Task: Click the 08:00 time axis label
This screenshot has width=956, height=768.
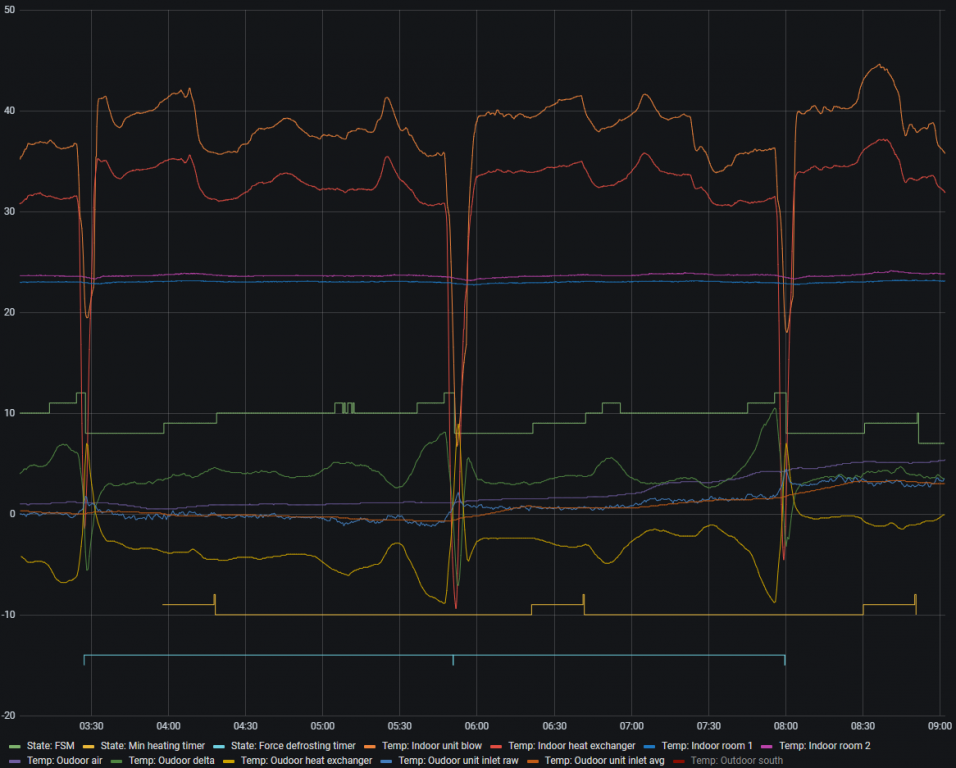Action: (785, 726)
